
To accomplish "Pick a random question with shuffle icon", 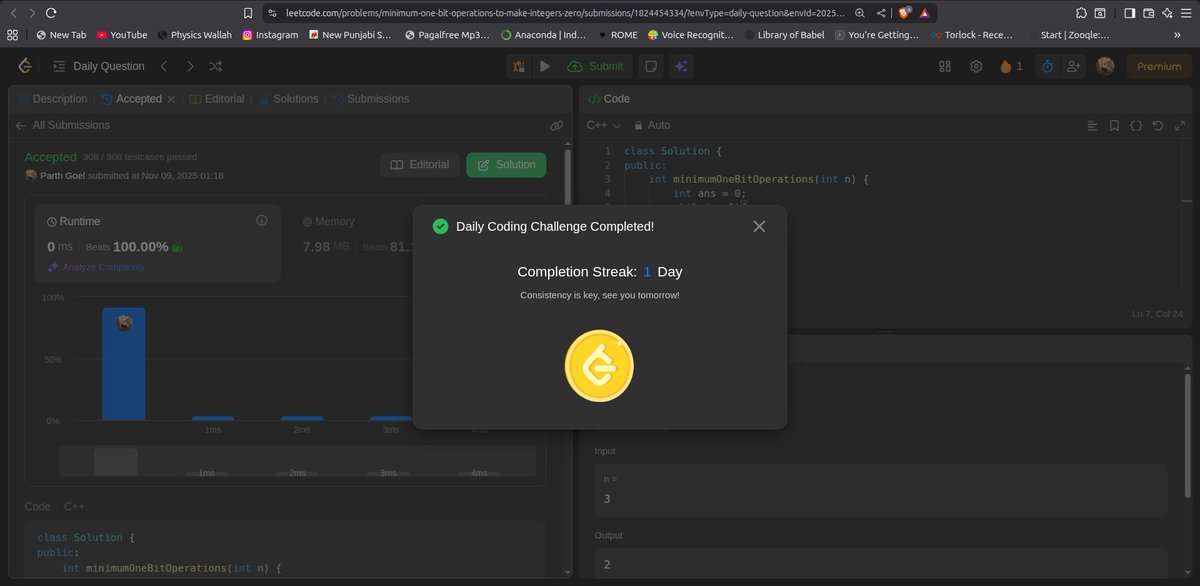I will point(216,66).
